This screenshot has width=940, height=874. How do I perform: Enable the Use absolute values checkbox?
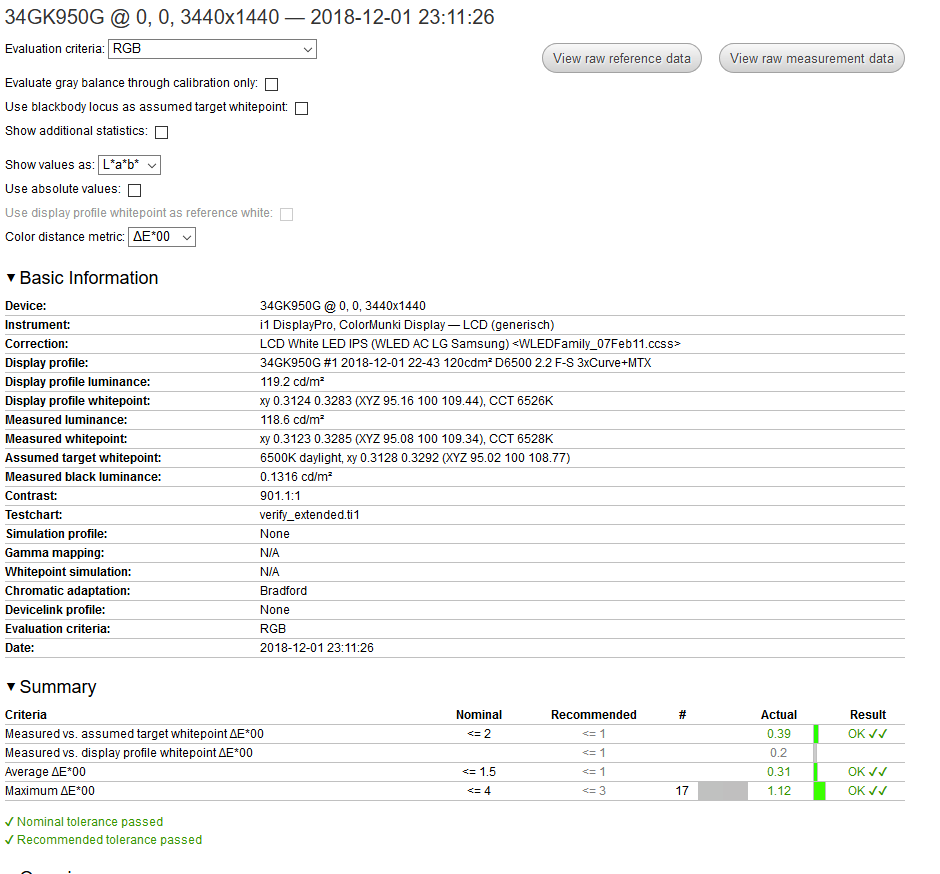[x=134, y=190]
